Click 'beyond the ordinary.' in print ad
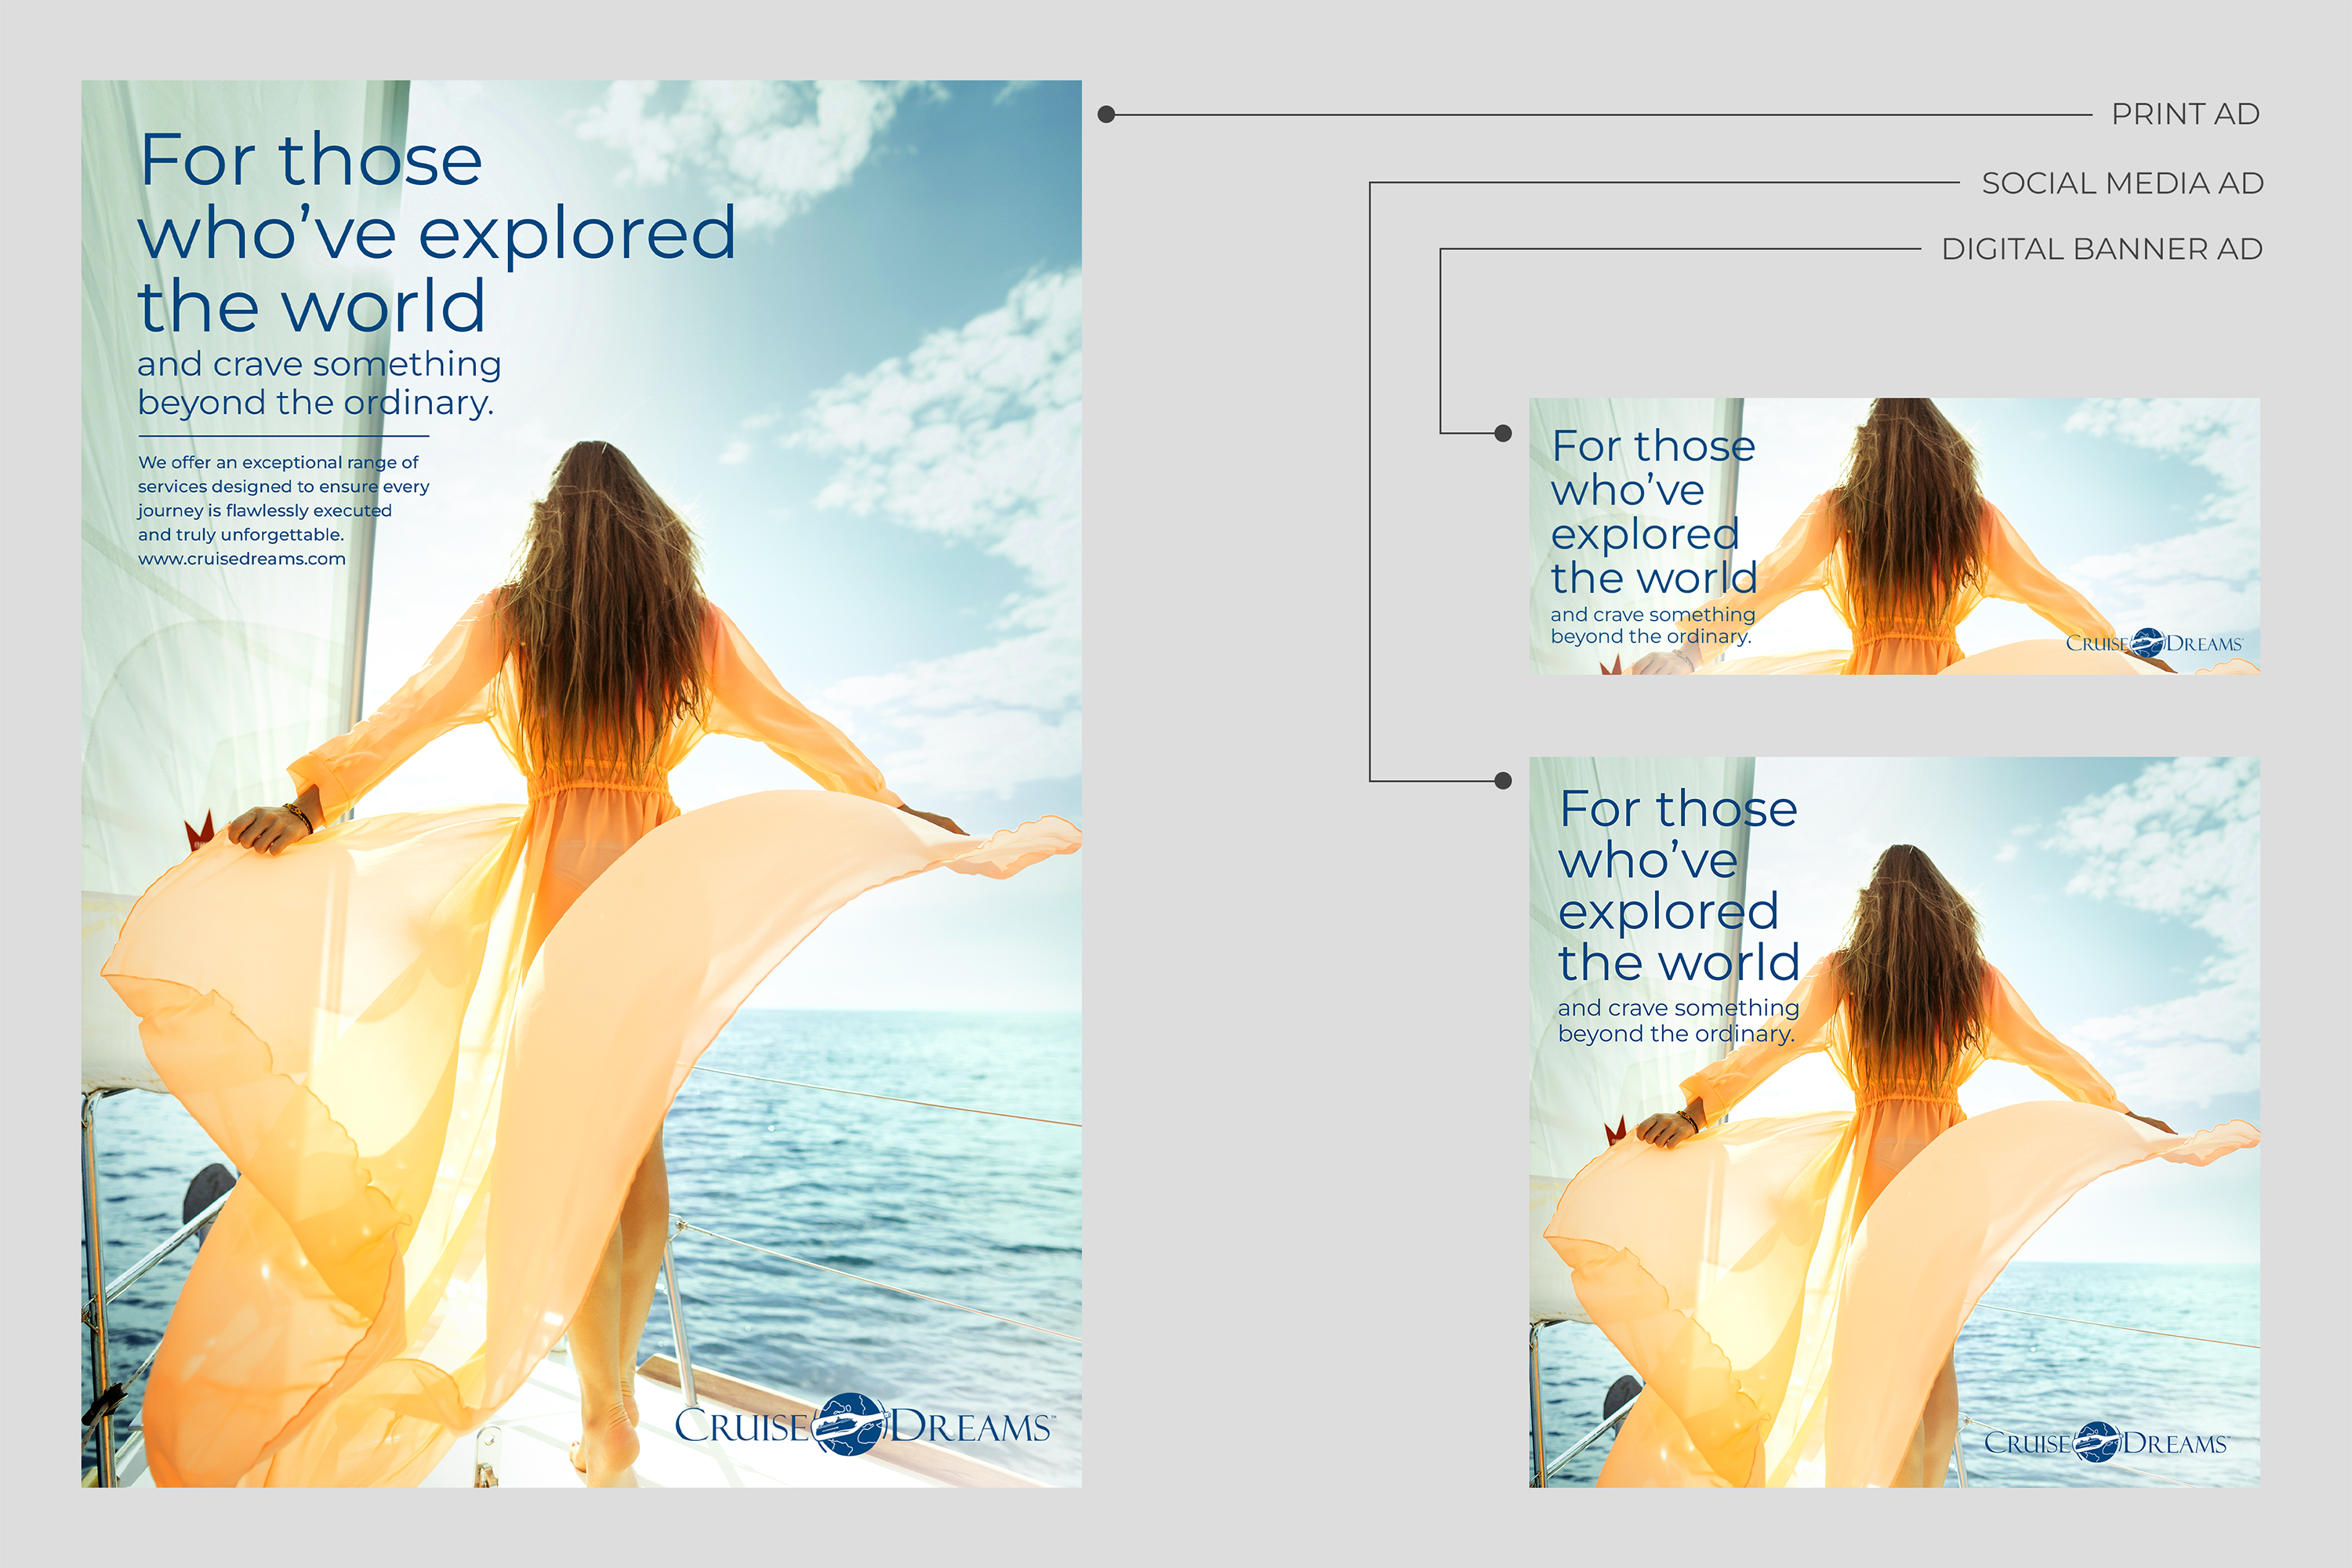 315,403
